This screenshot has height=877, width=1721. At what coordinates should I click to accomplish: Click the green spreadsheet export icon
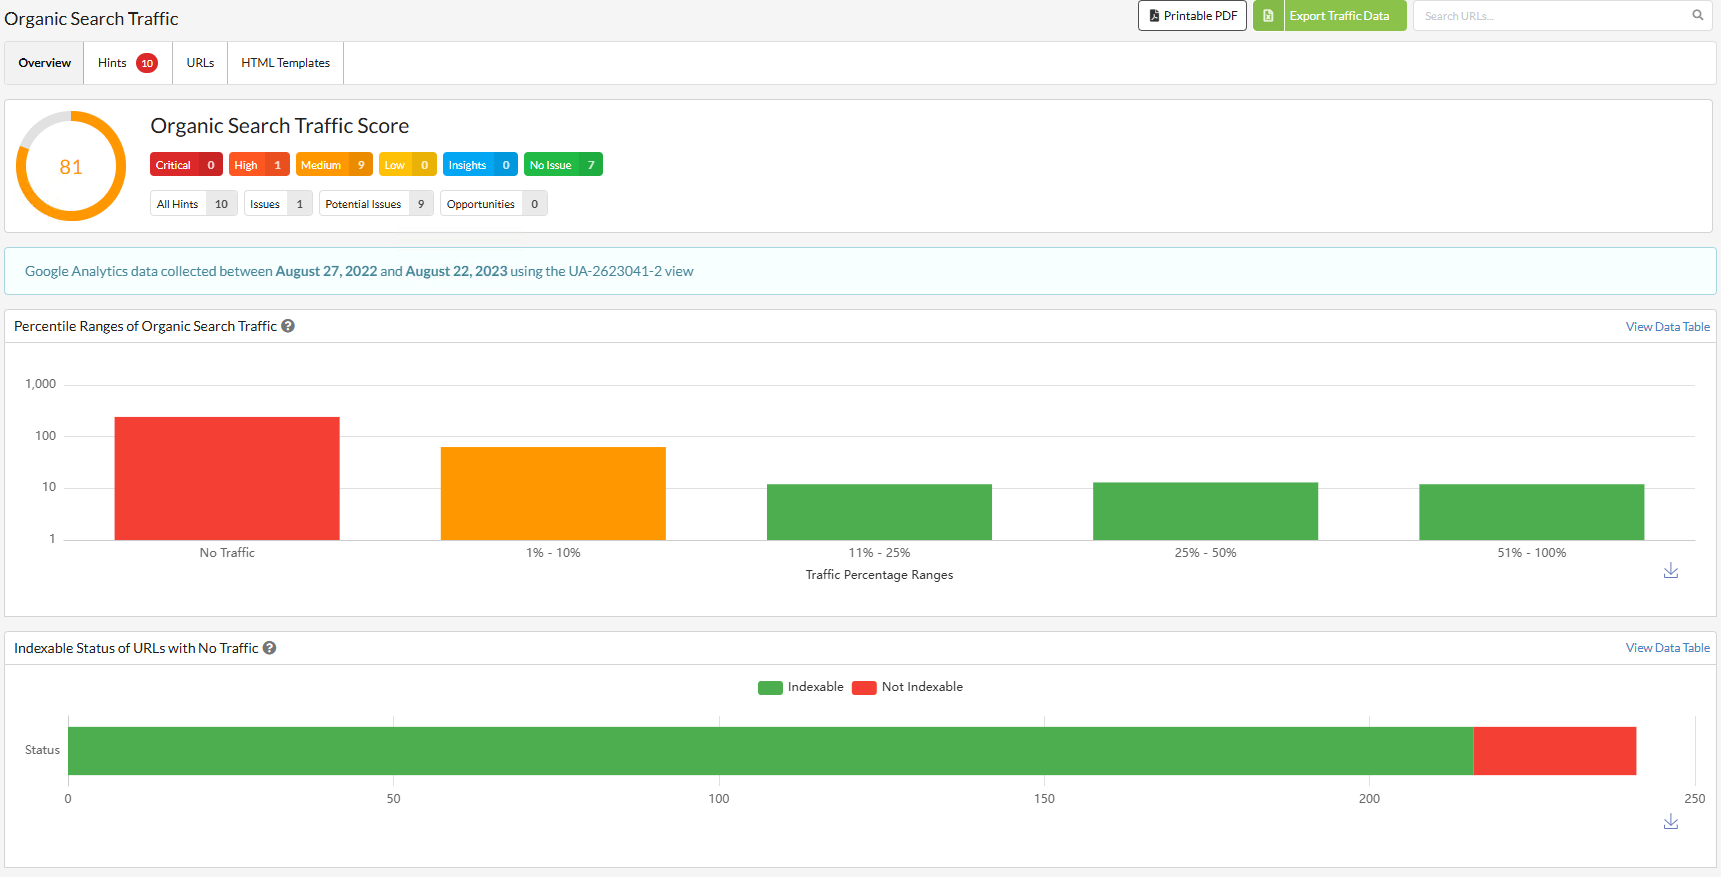[1268, 16]
